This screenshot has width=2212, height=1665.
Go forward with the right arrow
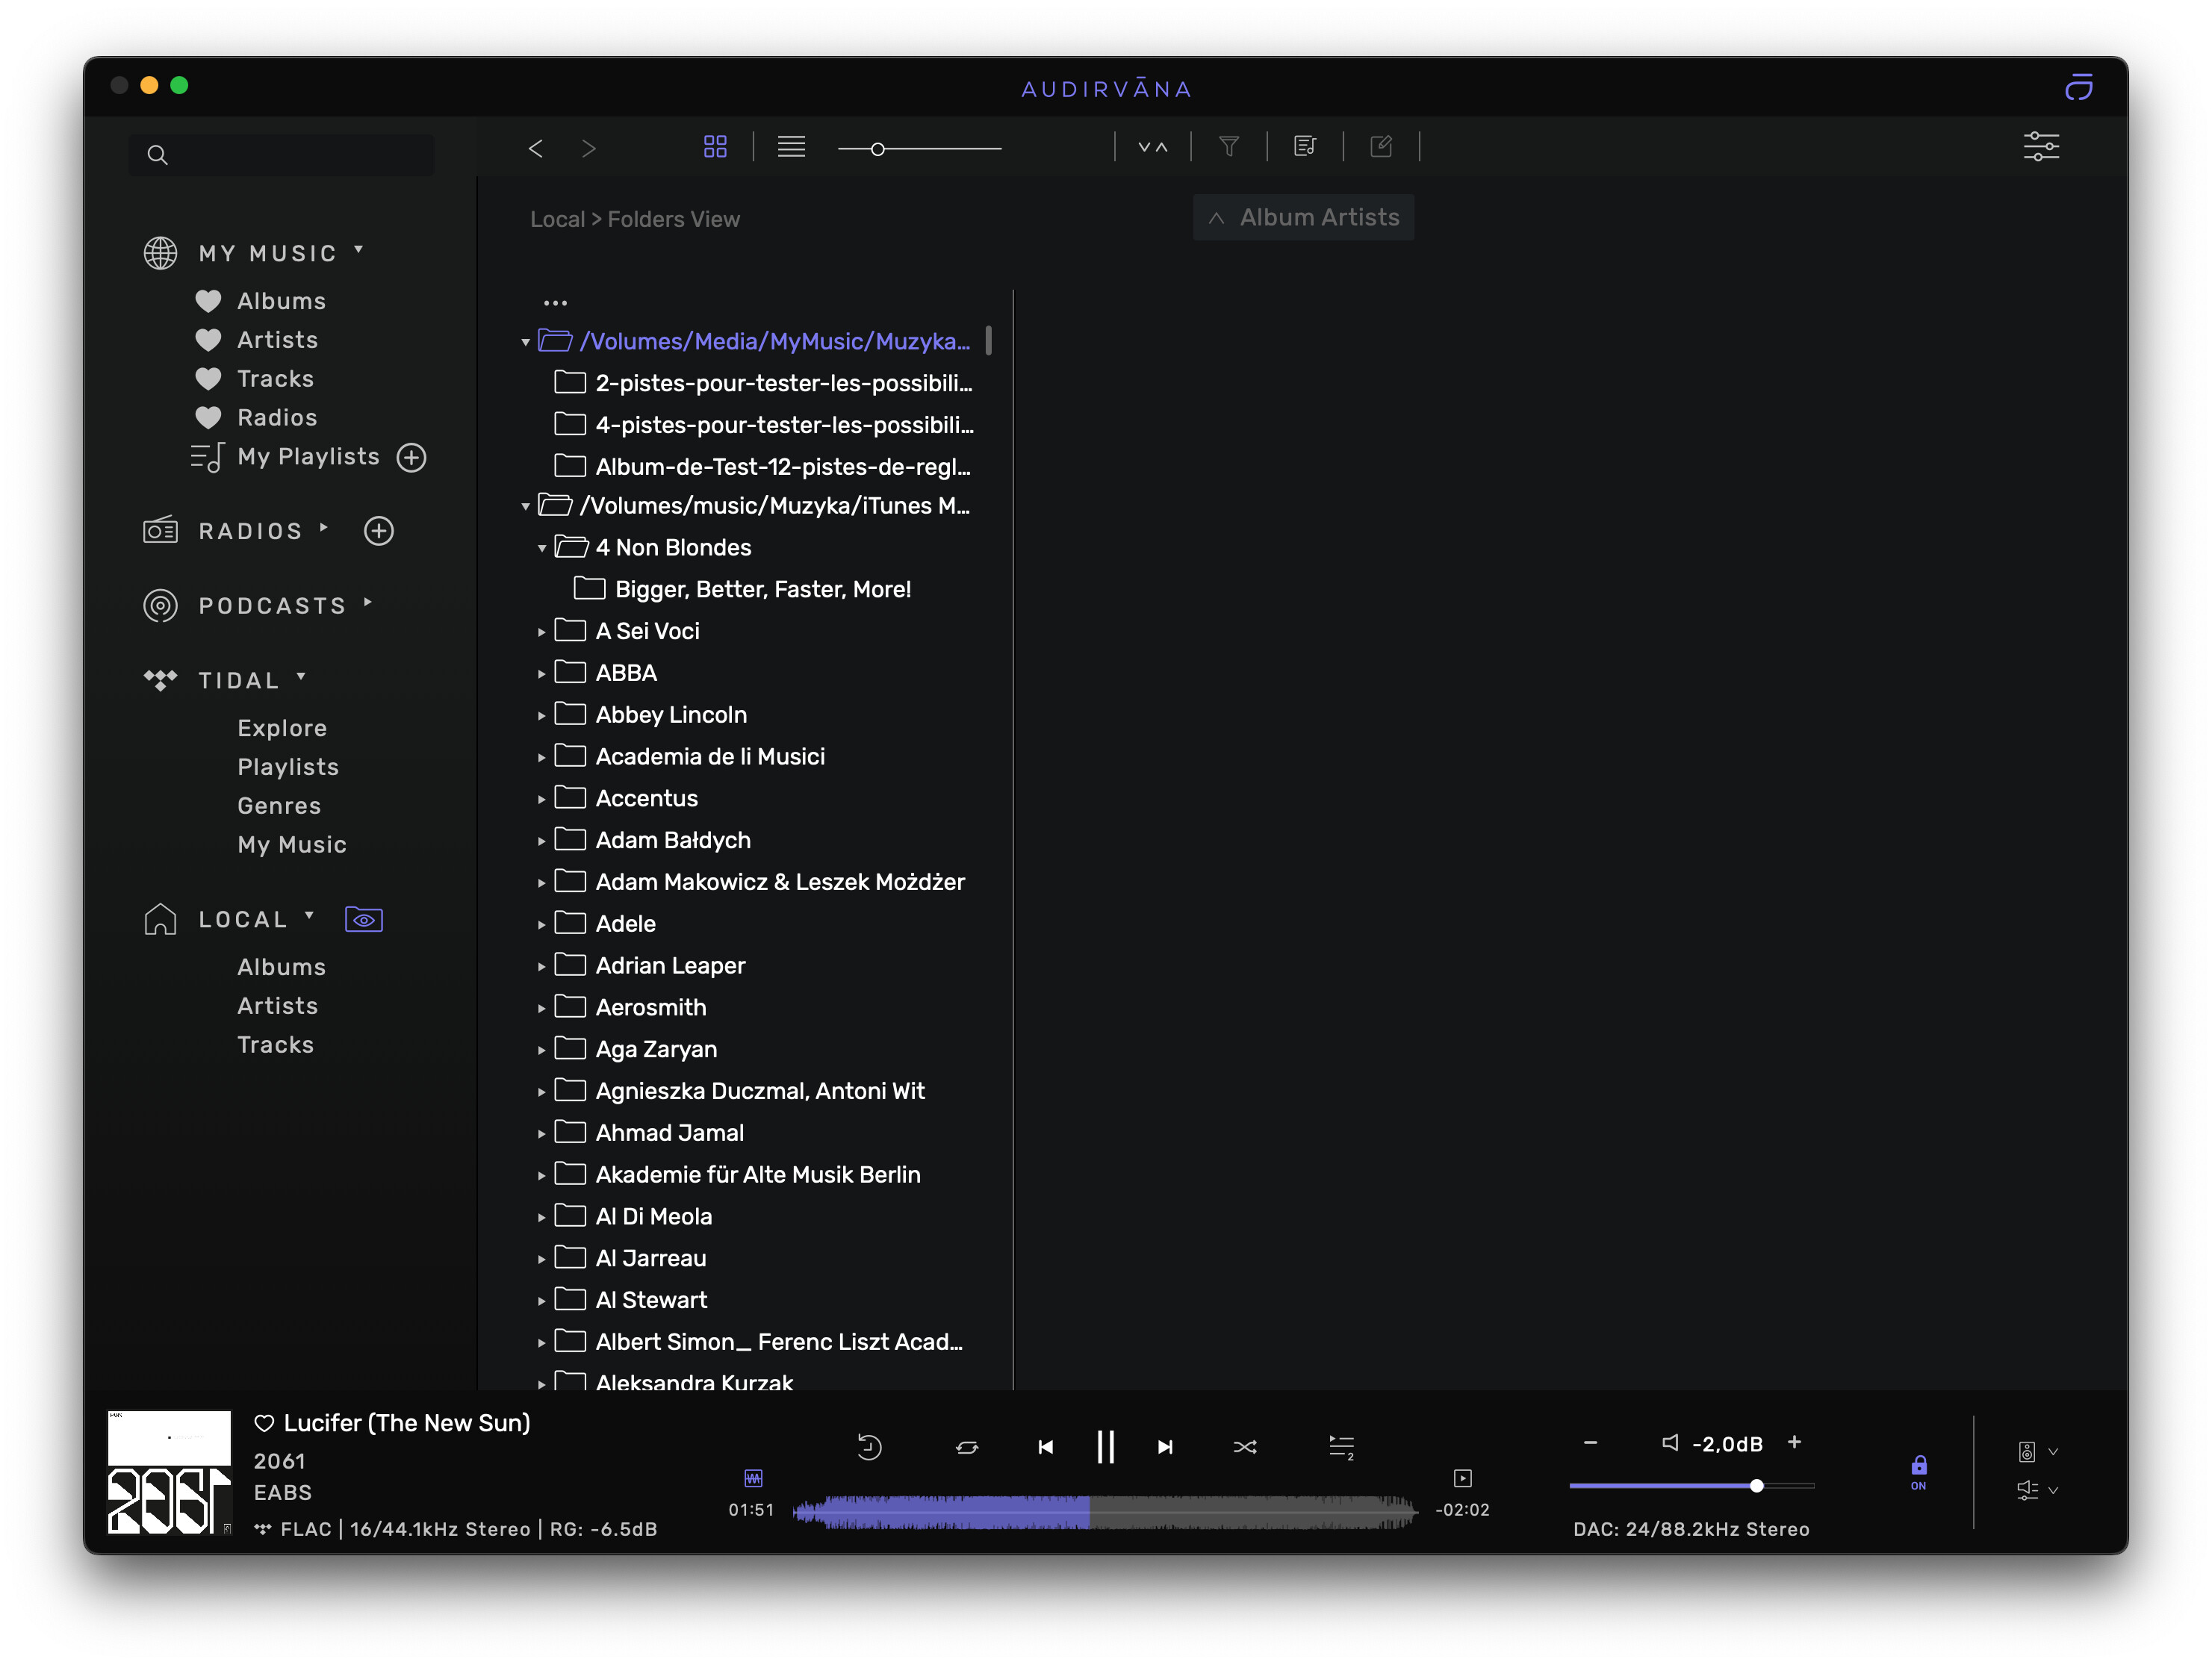click(588, 148)
